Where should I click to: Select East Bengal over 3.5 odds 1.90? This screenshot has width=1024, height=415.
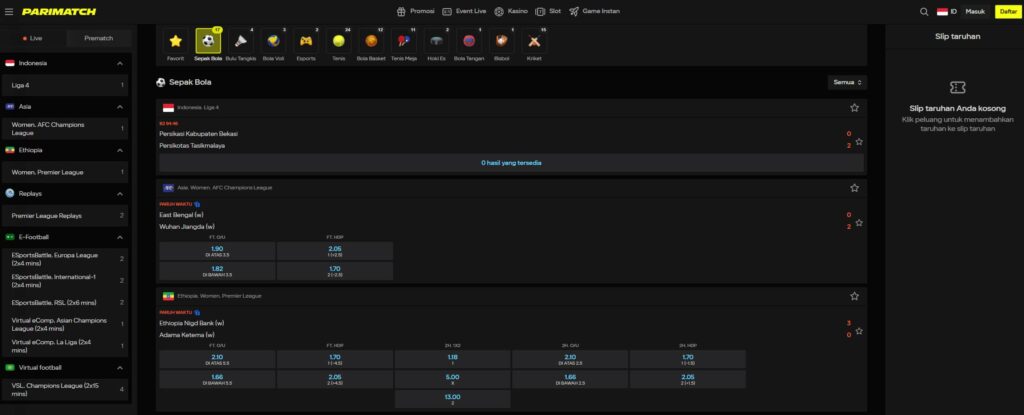coord(217,251)
